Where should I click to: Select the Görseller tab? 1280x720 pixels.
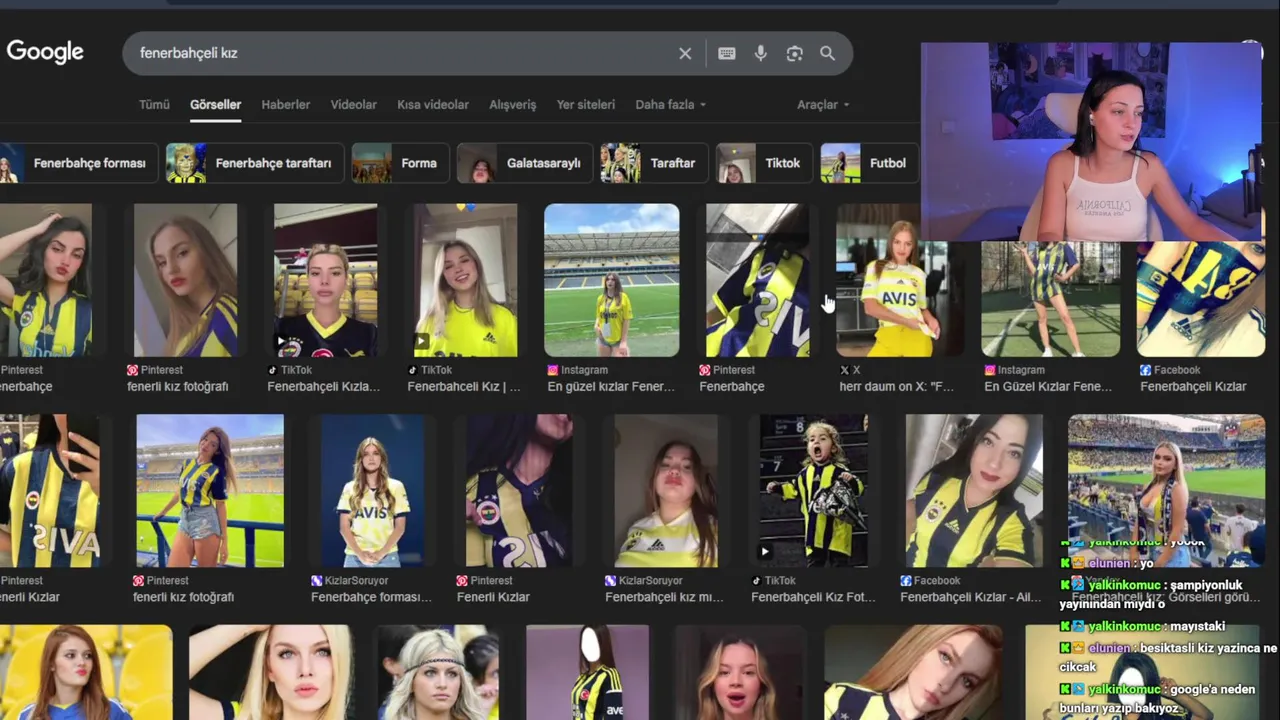215,104
